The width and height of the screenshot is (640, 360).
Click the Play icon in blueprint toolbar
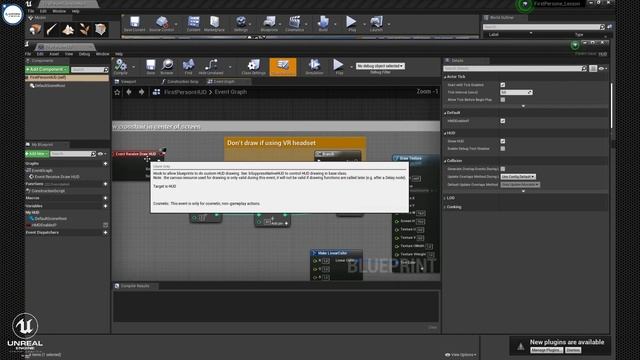[338, 66]
